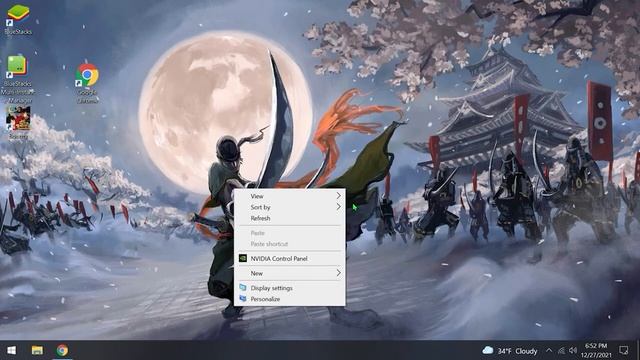Expand the Sort by submenu arrow
The height and width of the screenshot is (360, 640).
pos(338,207)
